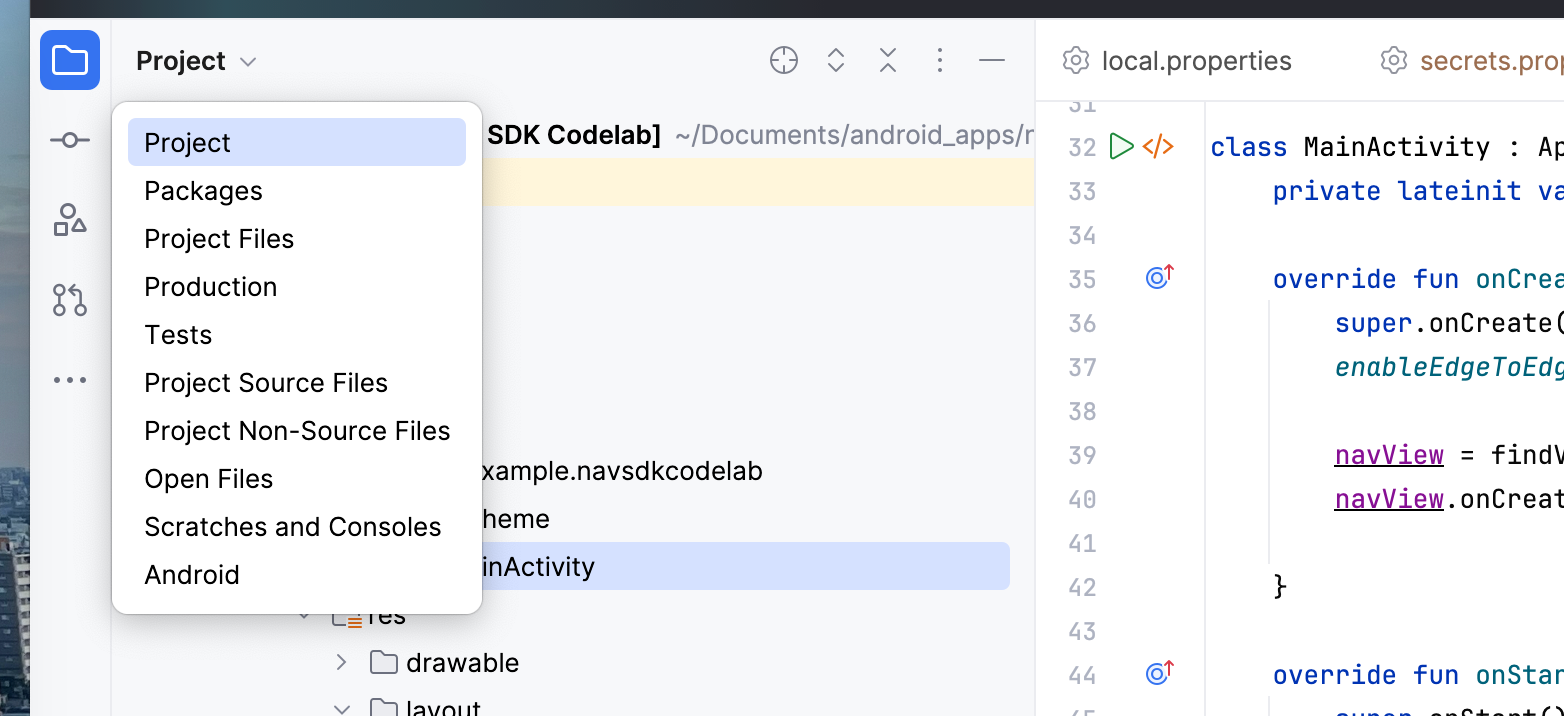Click the gear icon beside local.properties tab

1075,60
